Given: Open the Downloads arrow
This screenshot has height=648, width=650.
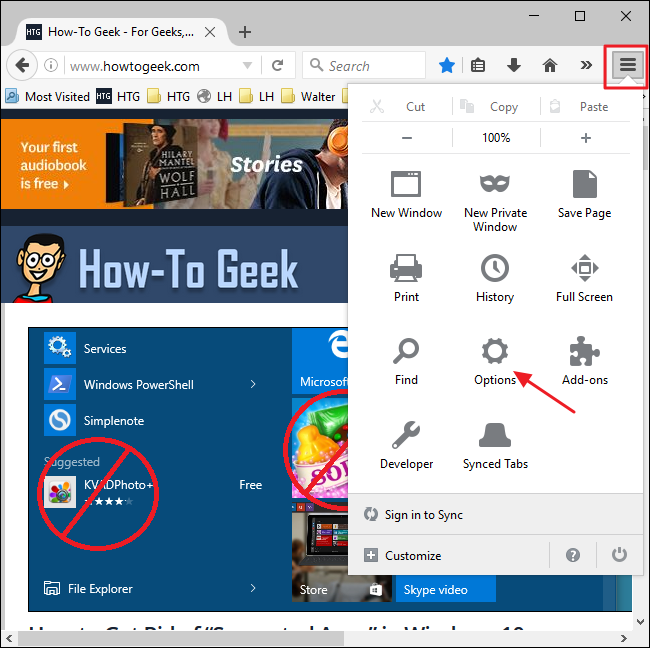Looking at the screenshot, I should pos(514,65).
